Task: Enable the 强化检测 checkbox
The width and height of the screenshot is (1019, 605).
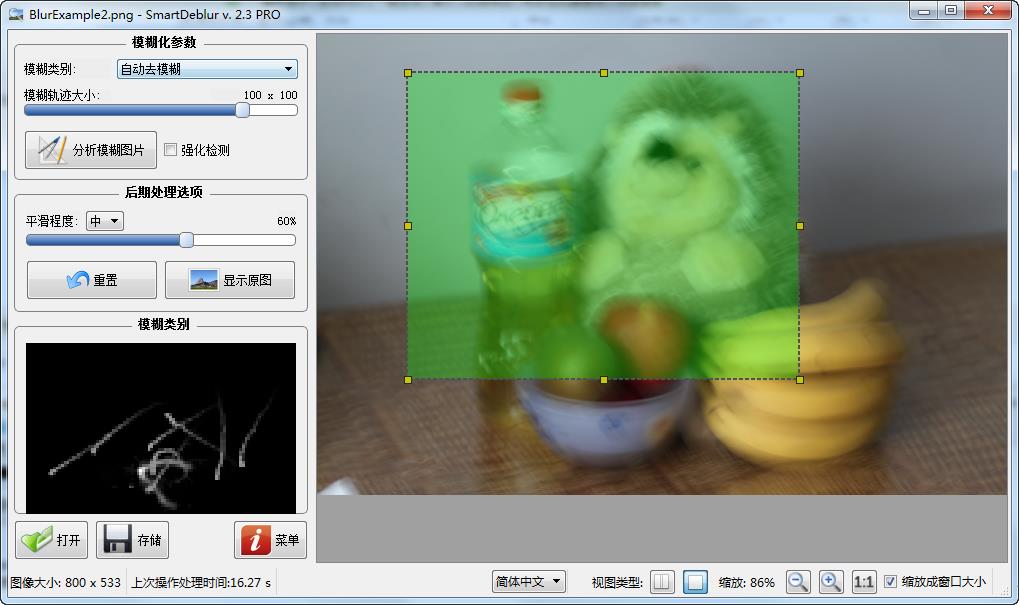Action: pyautogui.click(x=171, y=150)
